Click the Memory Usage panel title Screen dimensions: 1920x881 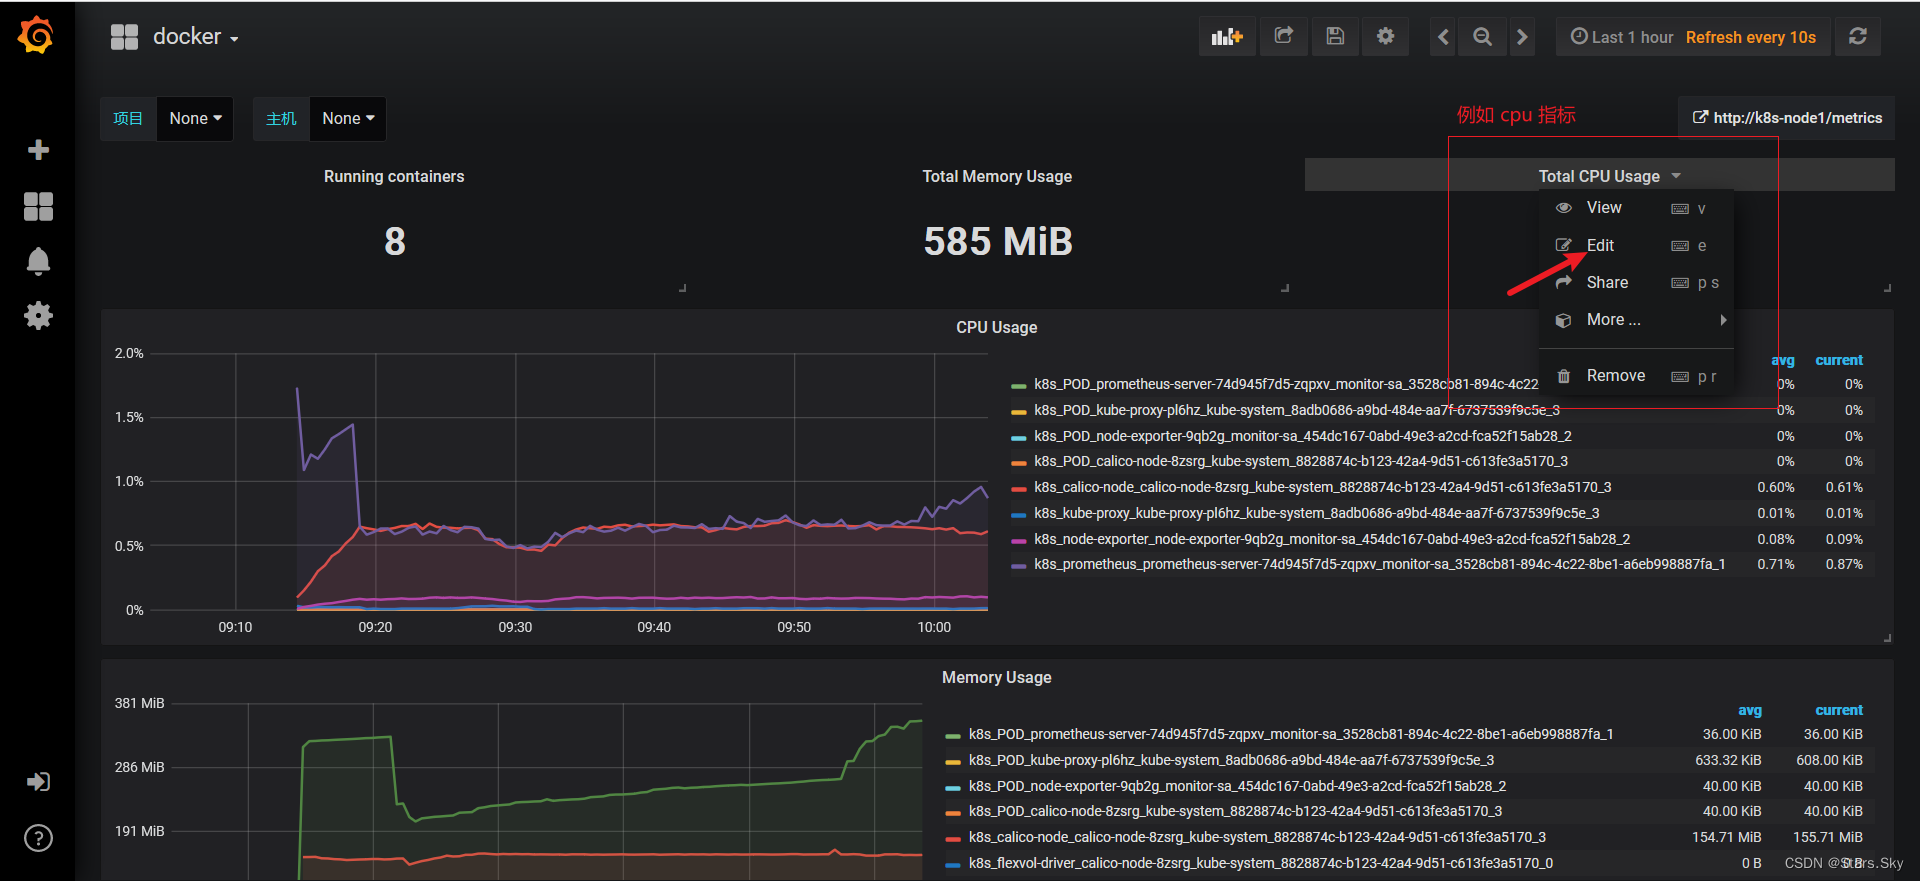point(997,677)
